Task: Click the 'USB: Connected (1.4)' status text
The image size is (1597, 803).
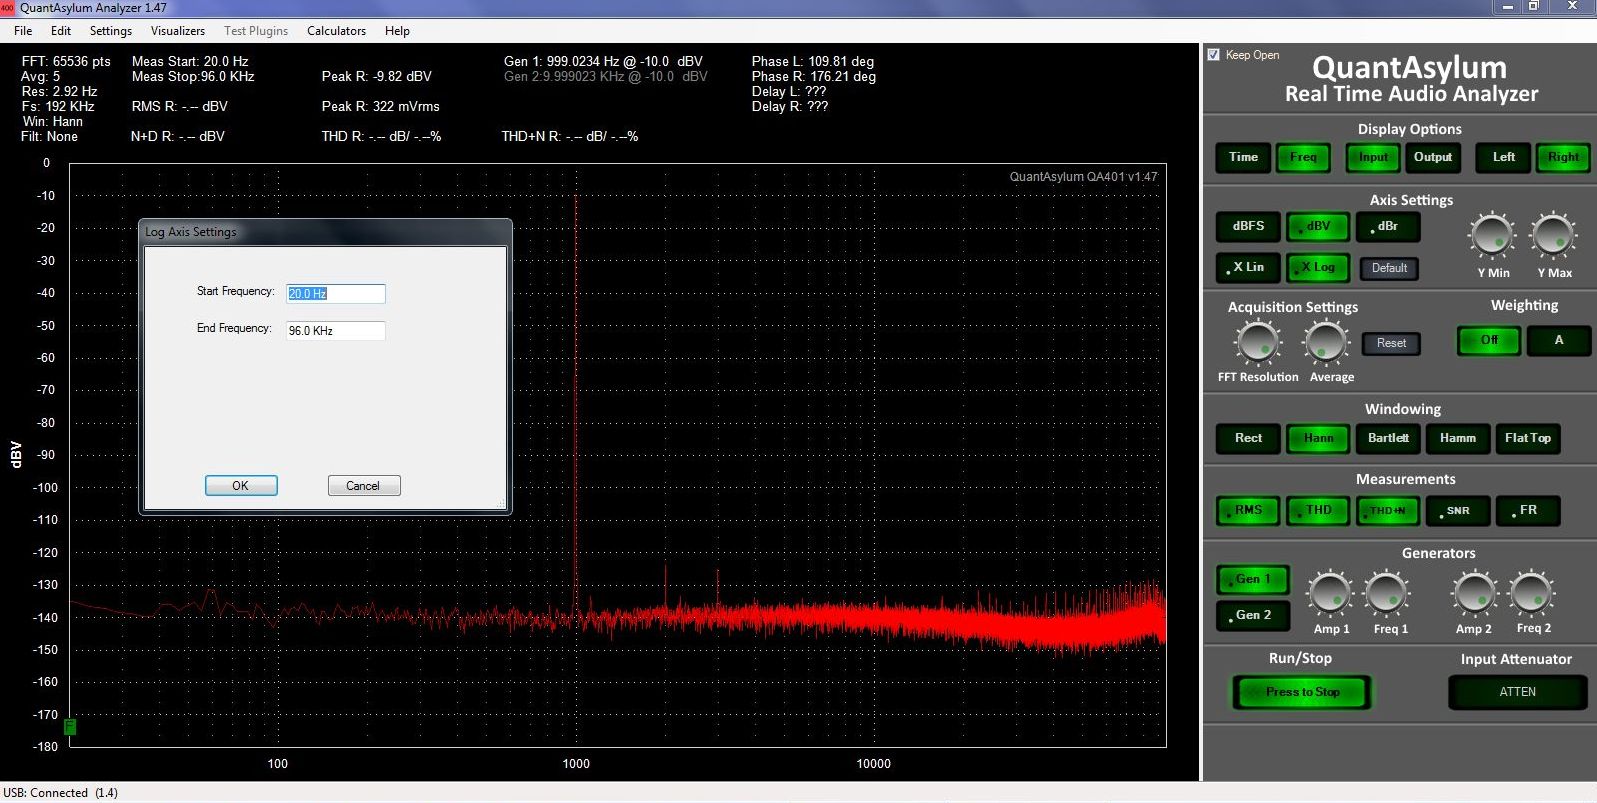Action: 60,793
